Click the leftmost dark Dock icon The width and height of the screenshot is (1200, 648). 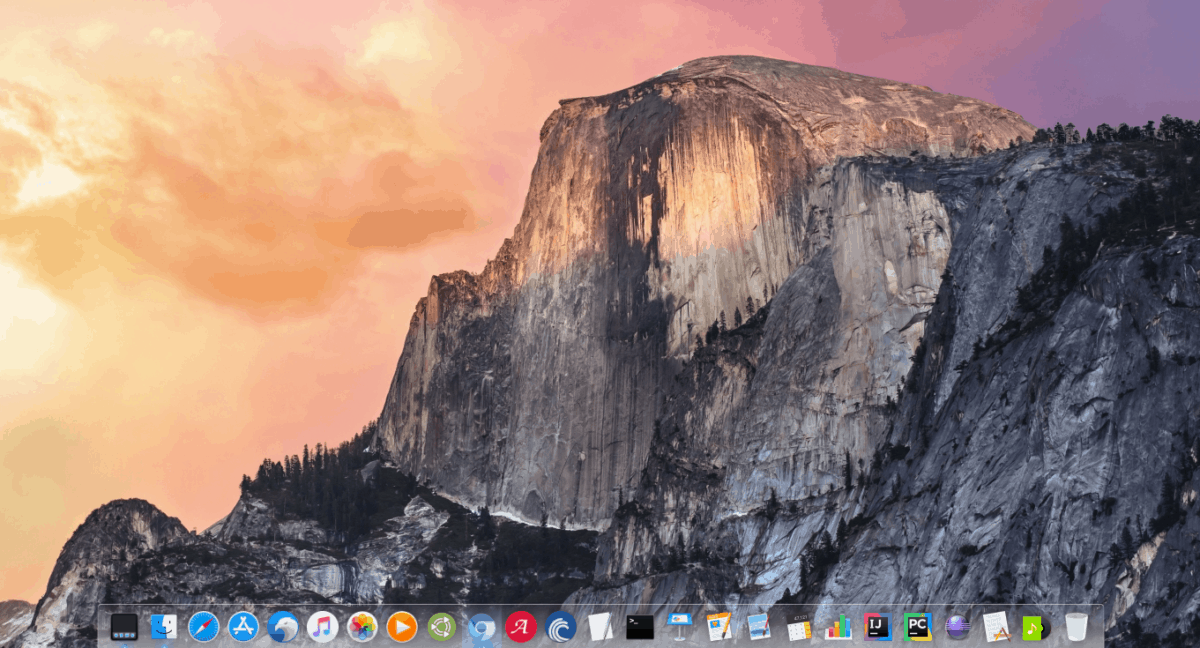pos(122,629)
